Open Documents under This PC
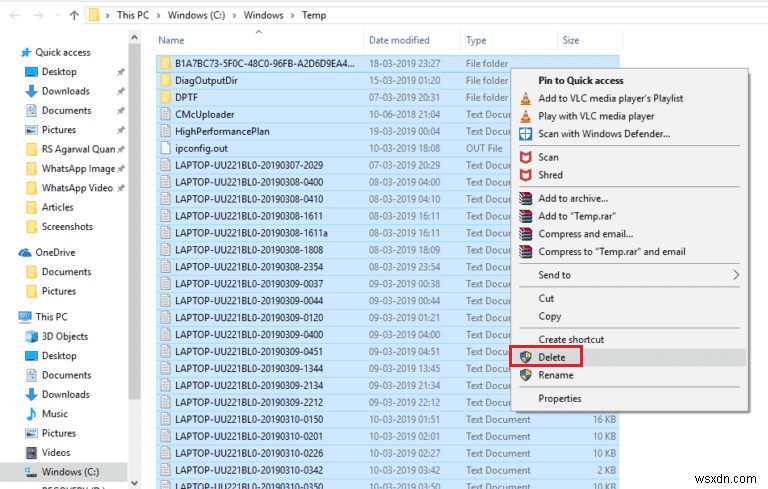Image resolution: width=768 pixels, height=489 pixels. [x=66, y=375]
